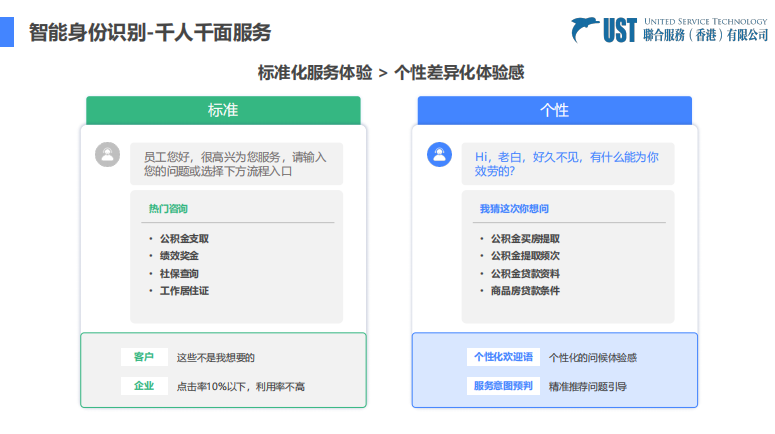Click the blue customer service avatar icon
This screenshot has width=775, height=434.
tap(439, 154)
